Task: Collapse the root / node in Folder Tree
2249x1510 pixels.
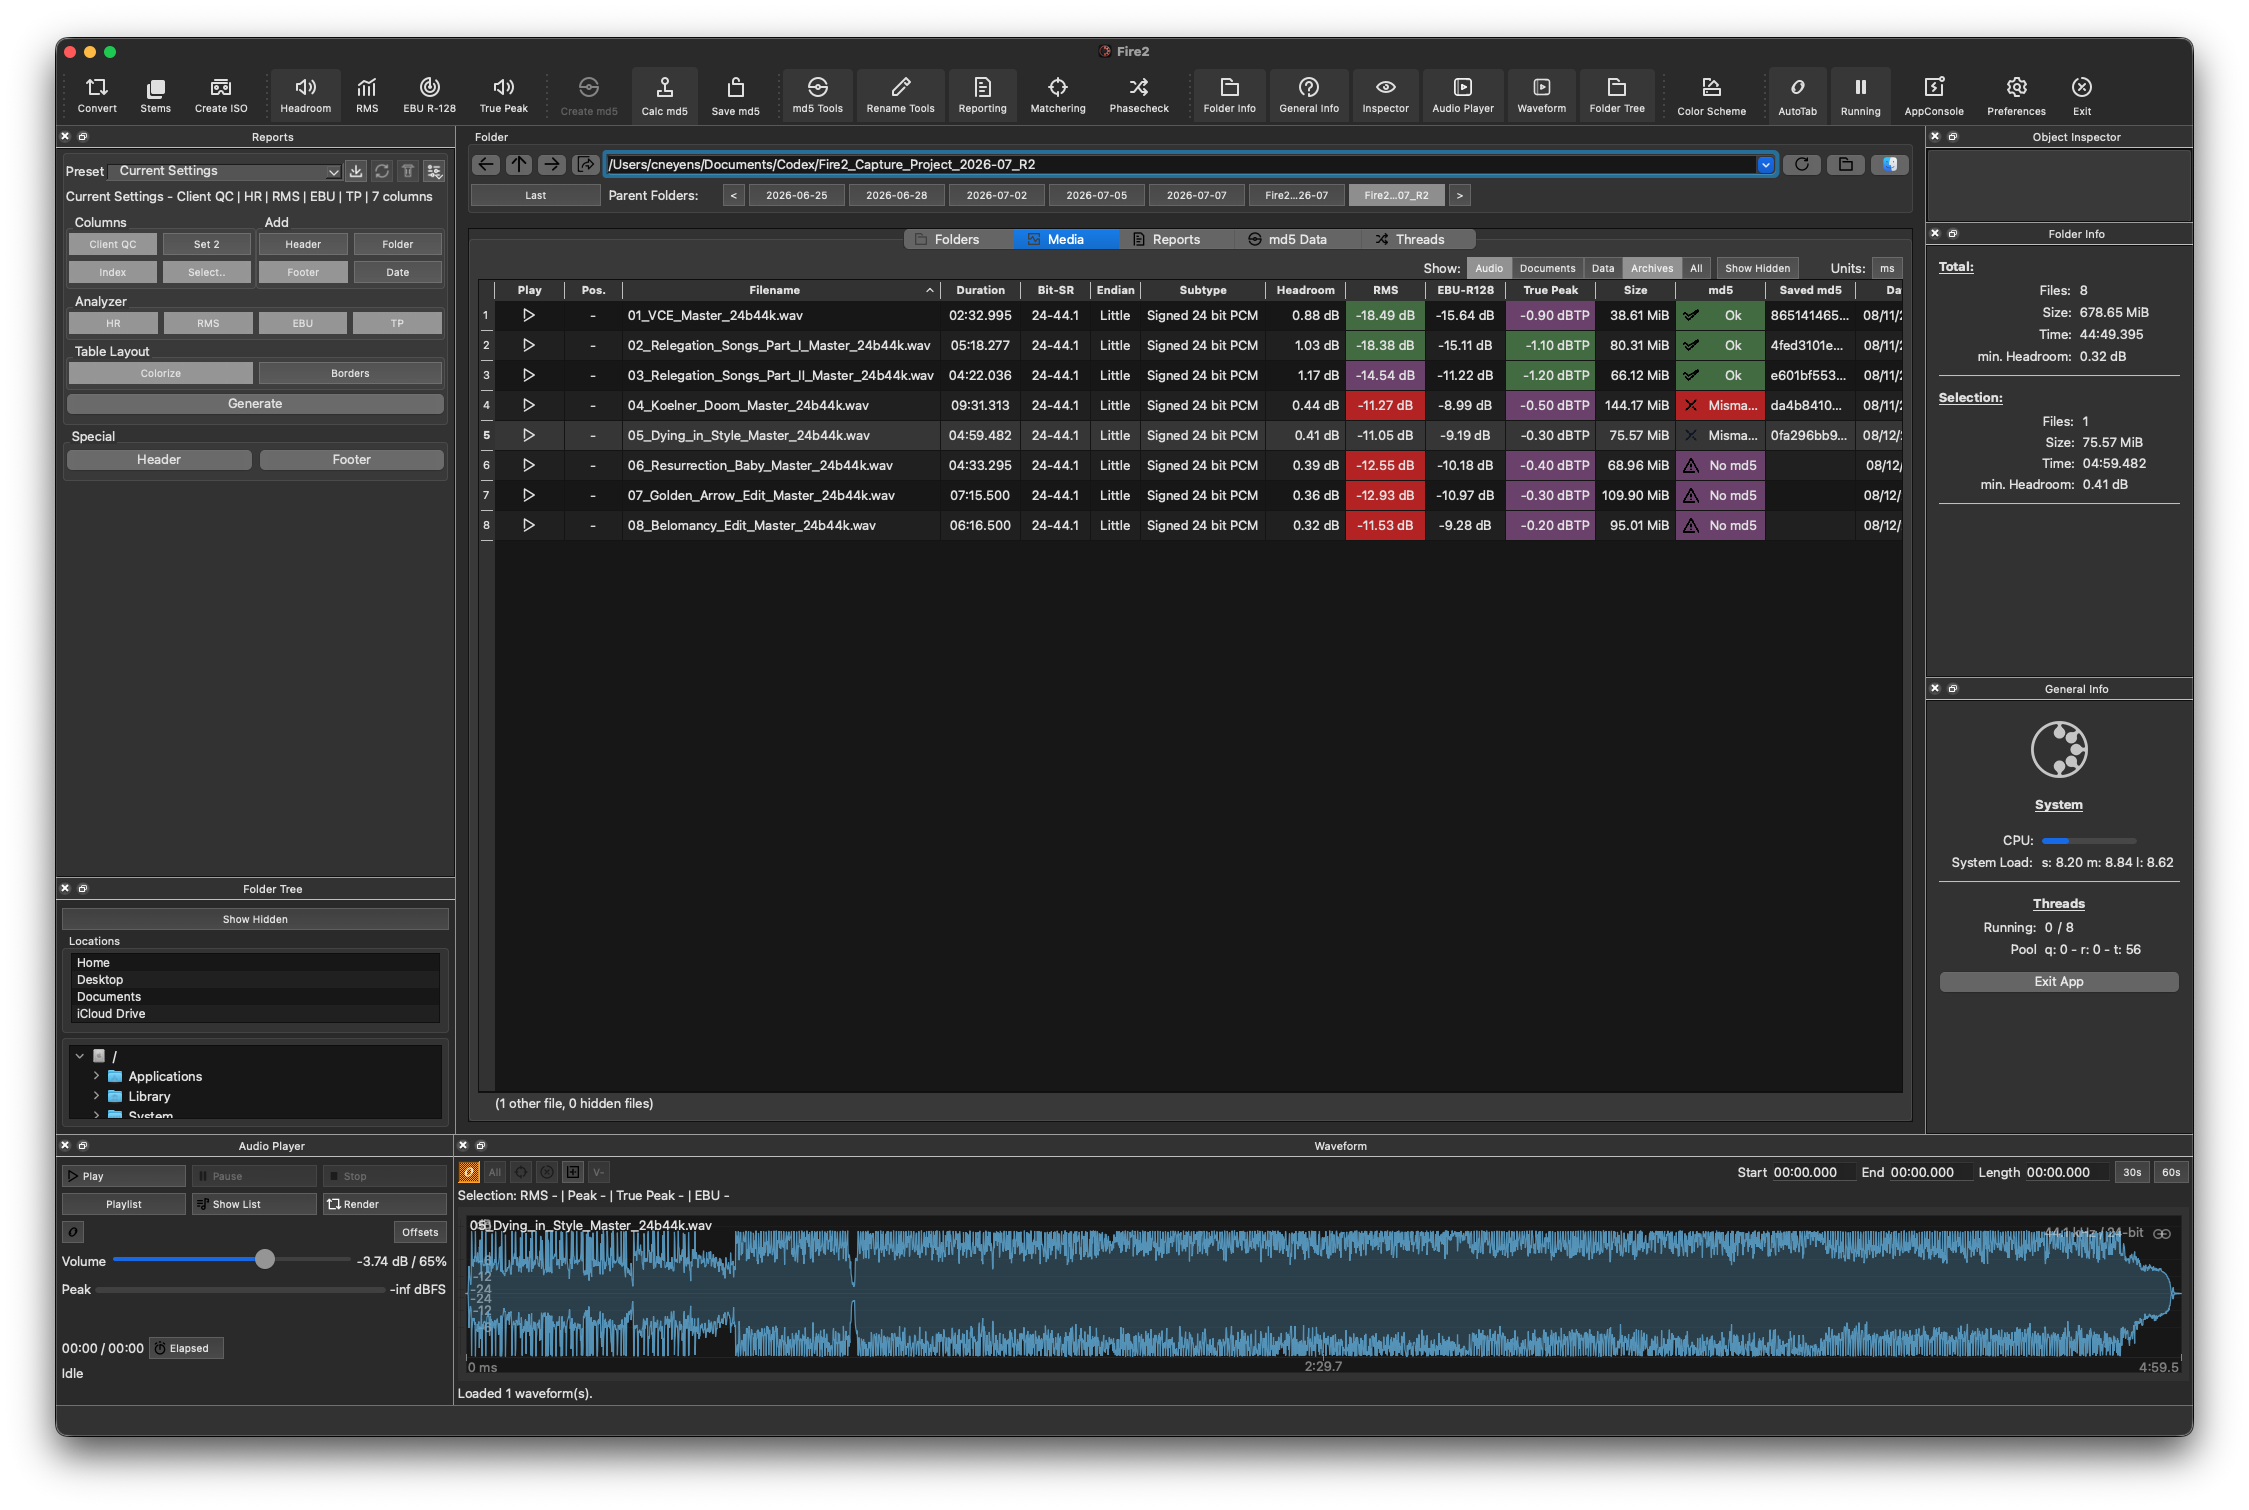Action: pos(79,1056)
